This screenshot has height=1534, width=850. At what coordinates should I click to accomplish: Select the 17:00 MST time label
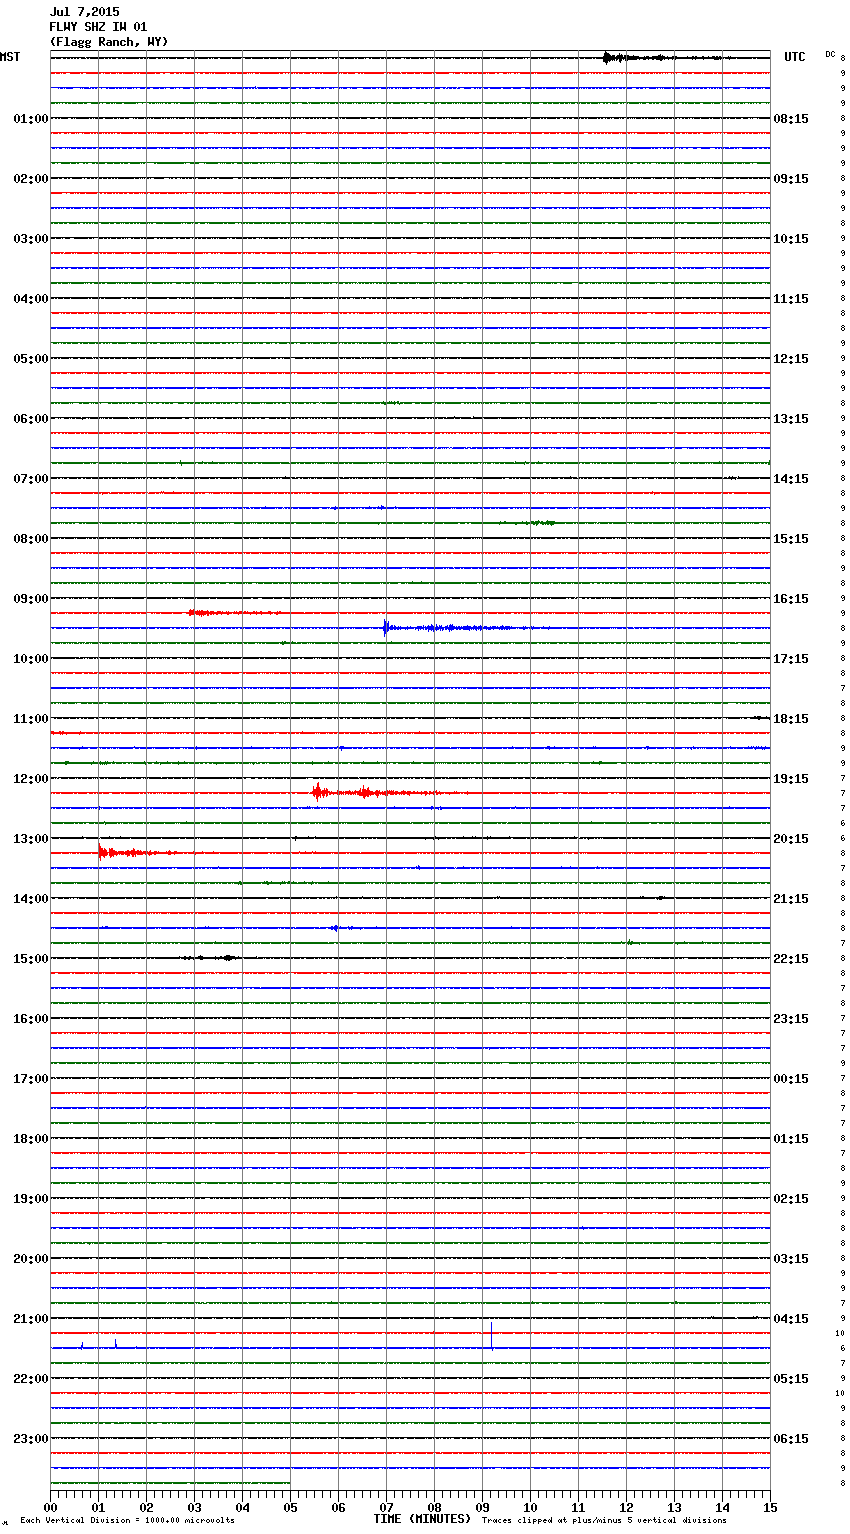pos(30,1079)
